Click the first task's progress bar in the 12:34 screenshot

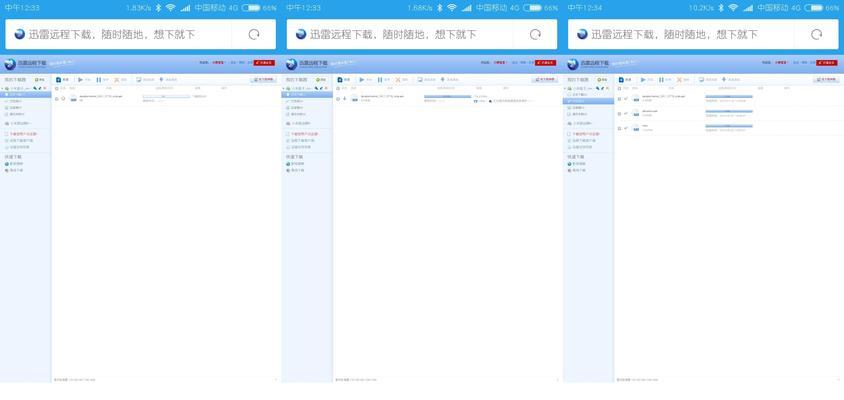729,97
